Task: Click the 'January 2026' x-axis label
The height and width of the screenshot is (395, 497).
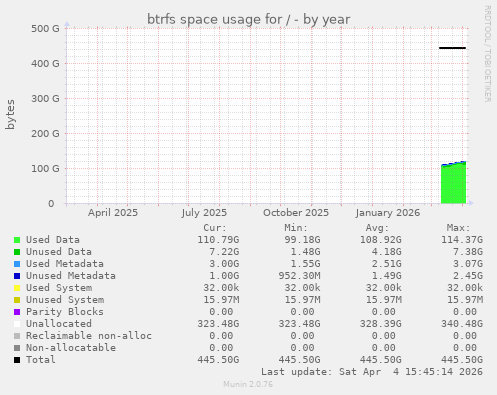Action: (x=388, y=213)
